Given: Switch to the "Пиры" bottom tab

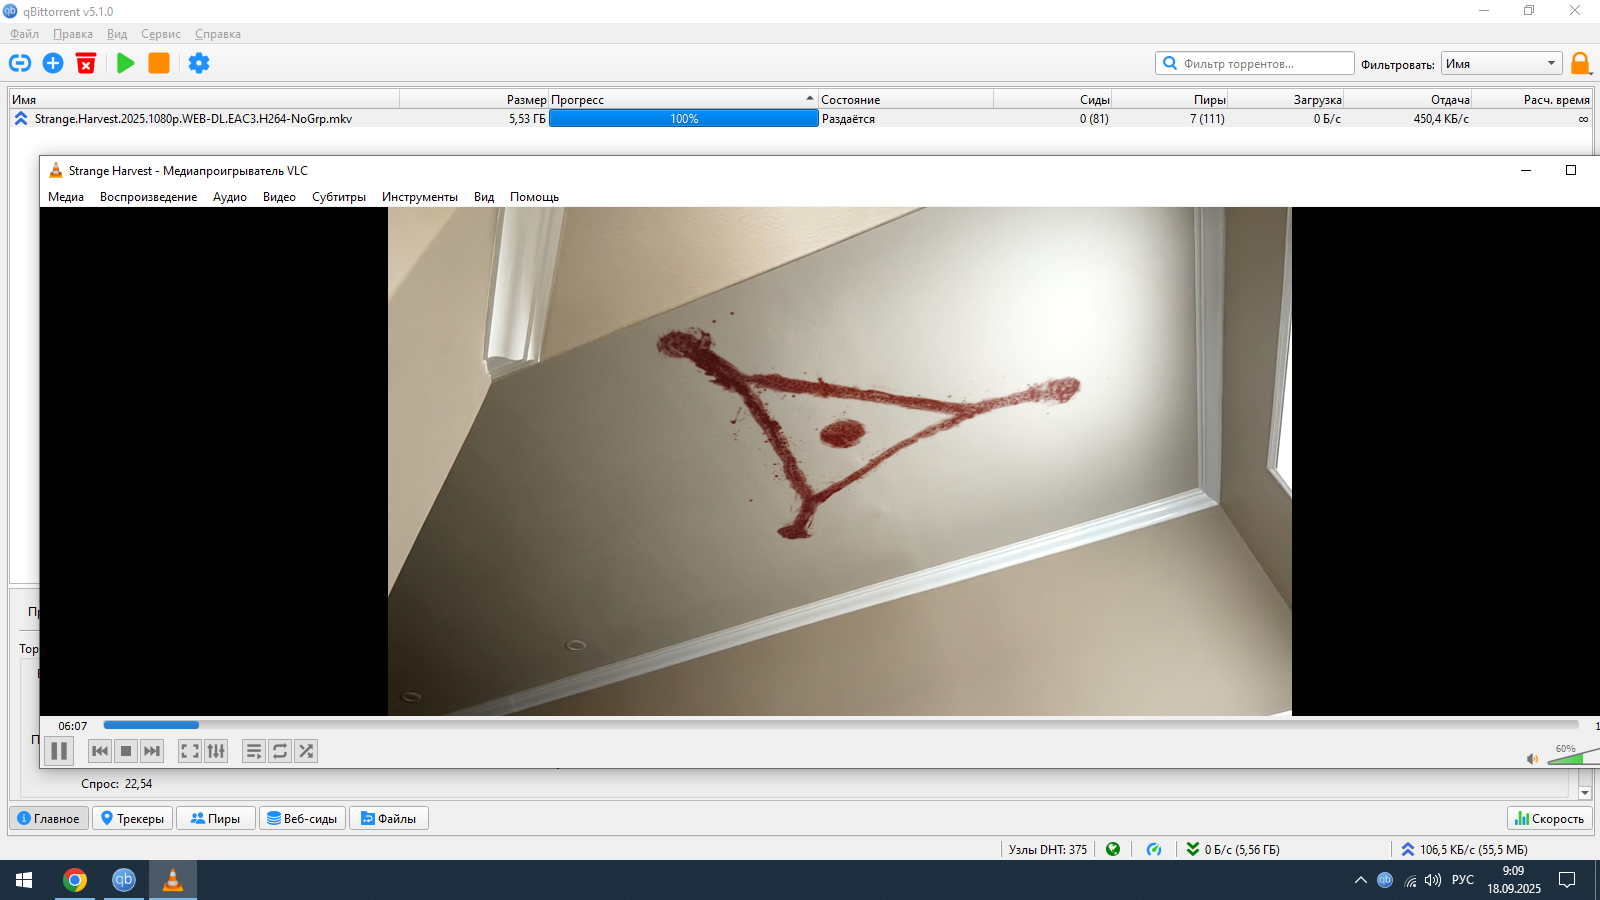Looking at the screenshot, I should click(216, 818).
